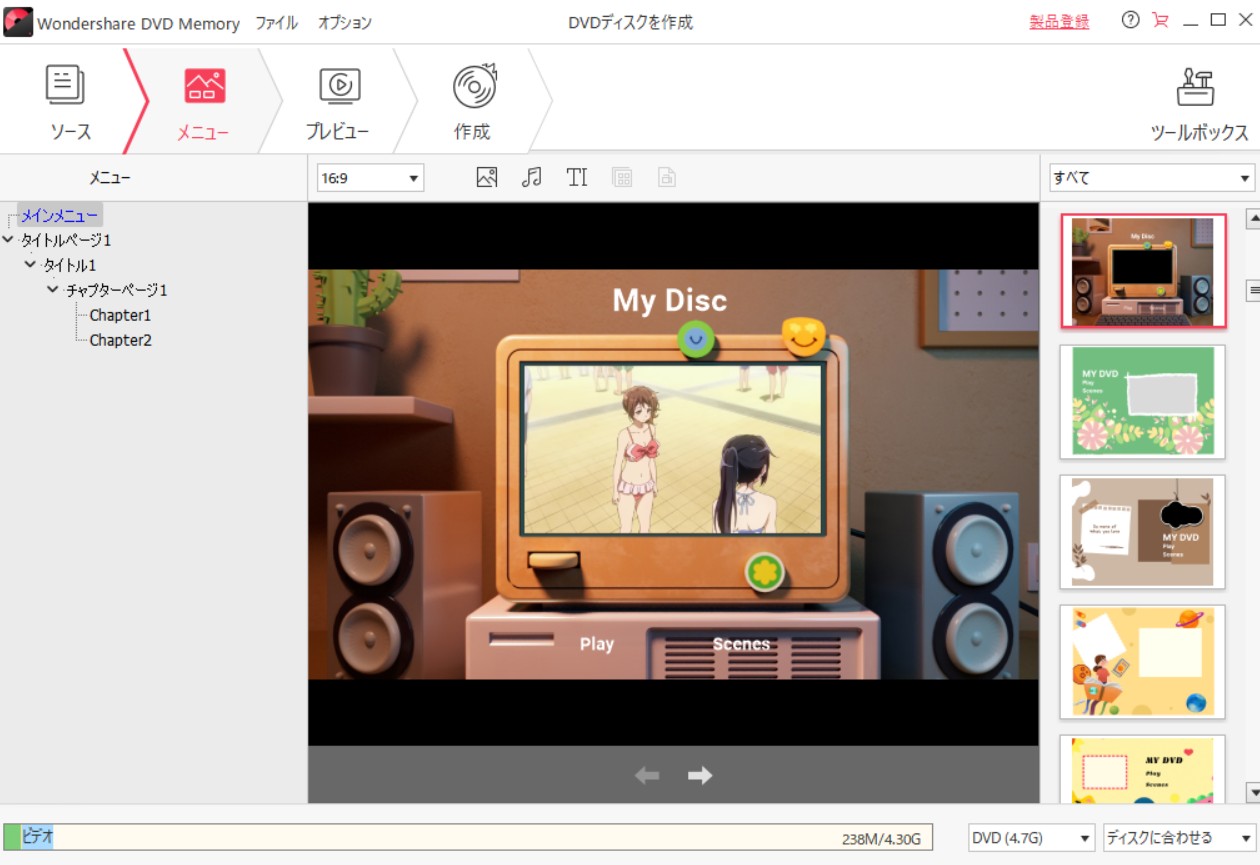This screenshot has width=1260, height=865.
Task: Click the green flower sticker on TV
Action: click(x=764, y=571)
